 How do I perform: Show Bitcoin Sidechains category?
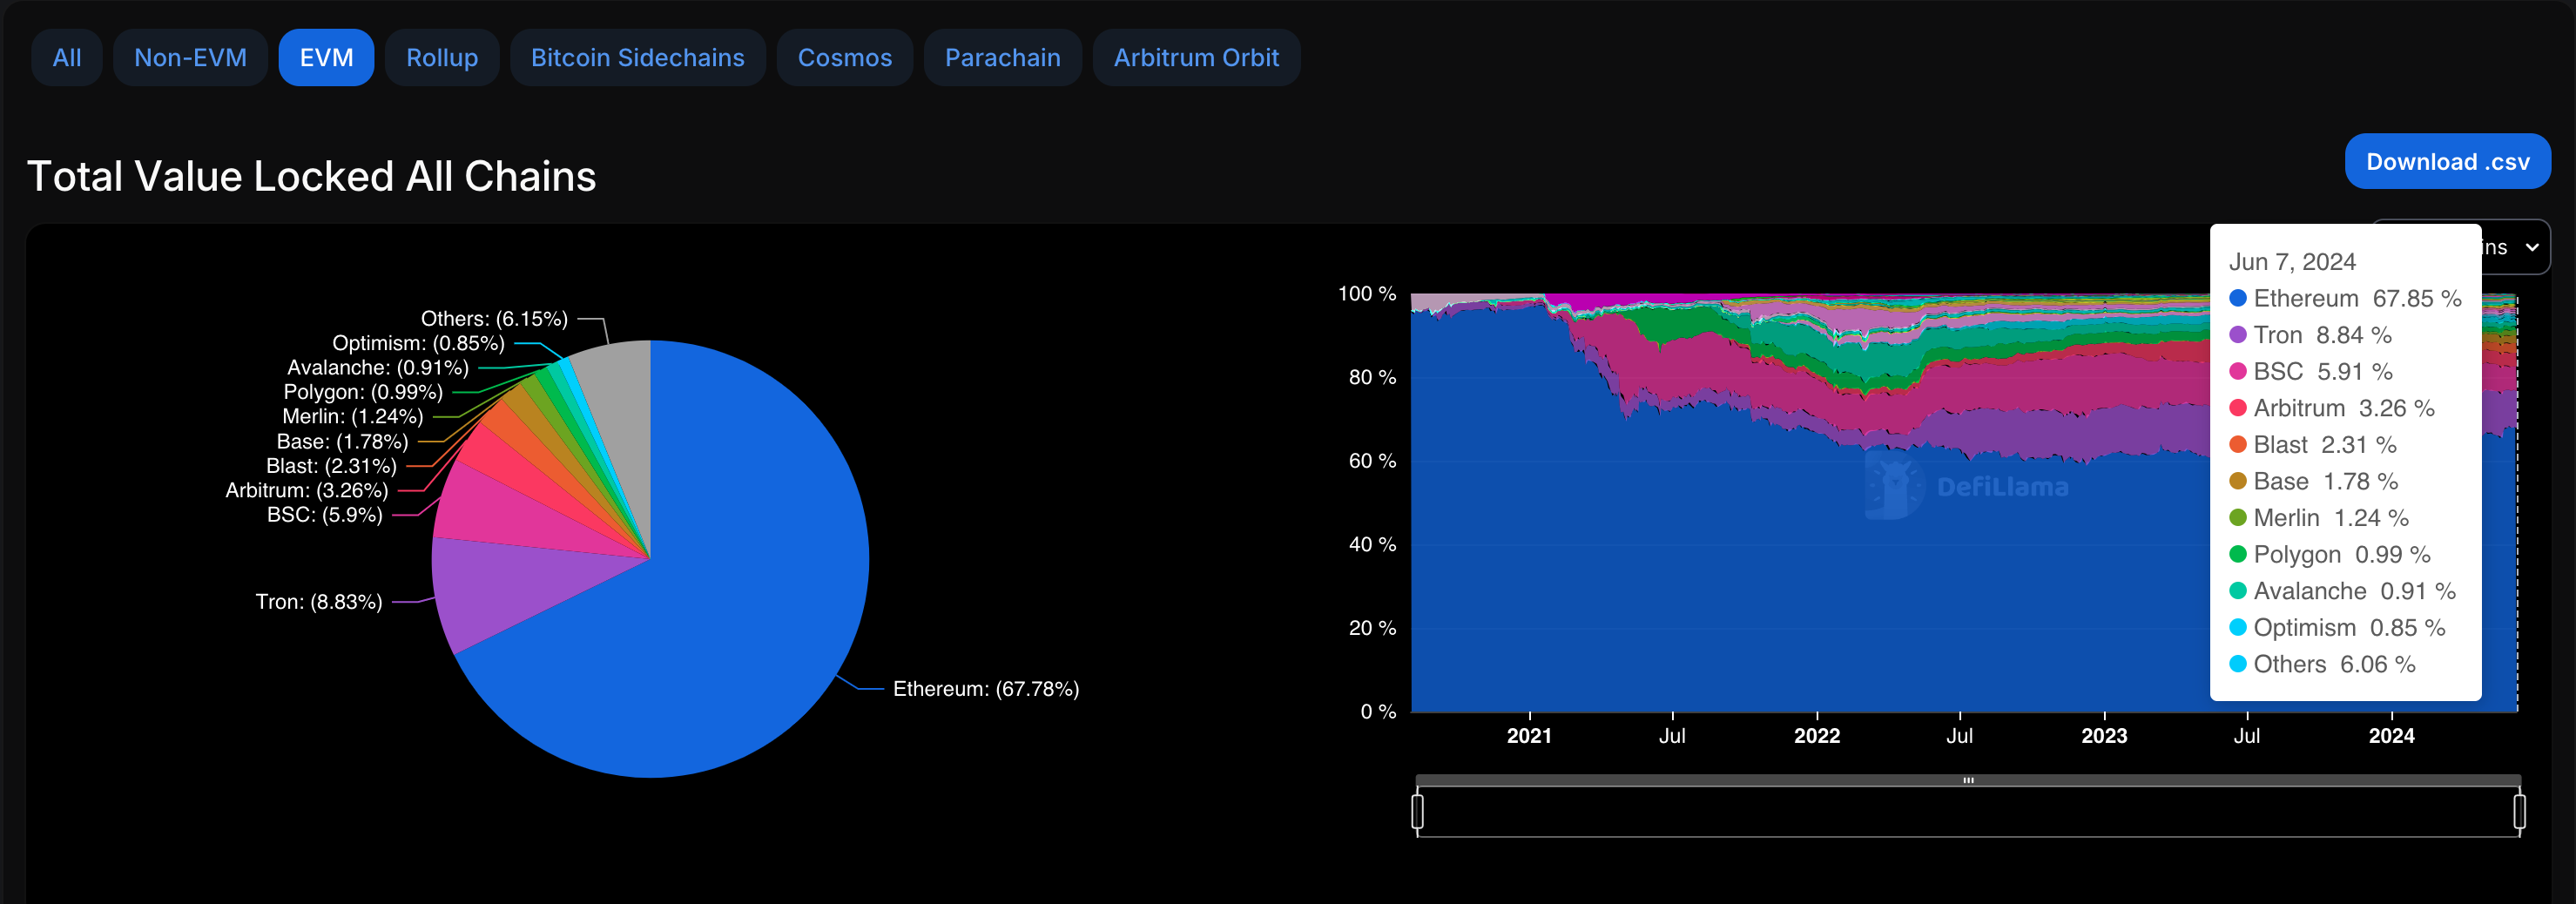click(x=638, y=58)
